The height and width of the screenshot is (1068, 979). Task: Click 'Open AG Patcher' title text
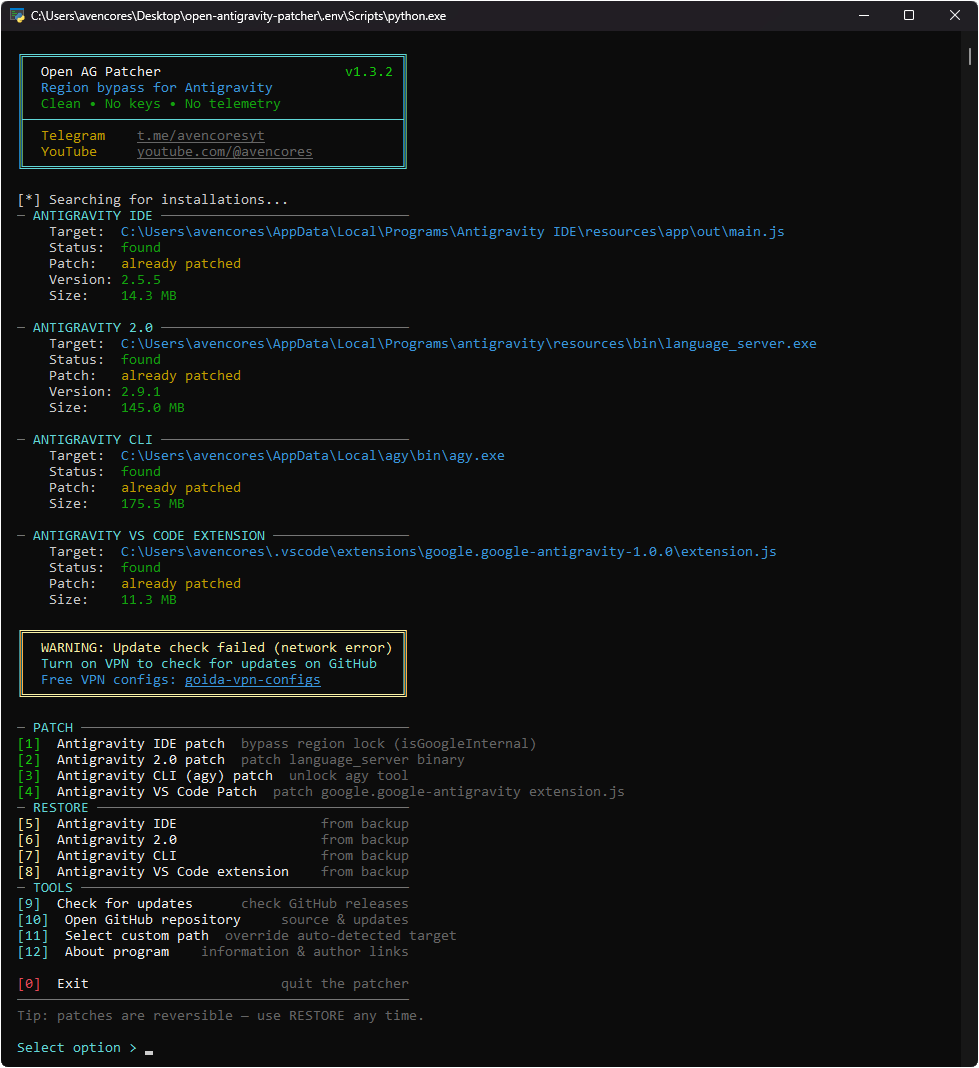coord(101,72)
